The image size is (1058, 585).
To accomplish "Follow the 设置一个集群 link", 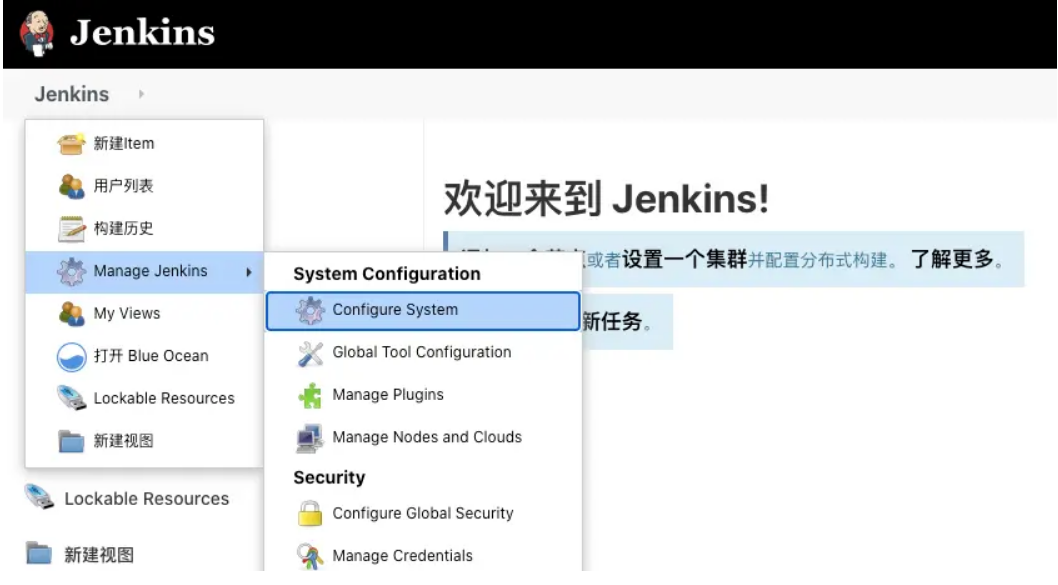I will [x=684, y=259].
